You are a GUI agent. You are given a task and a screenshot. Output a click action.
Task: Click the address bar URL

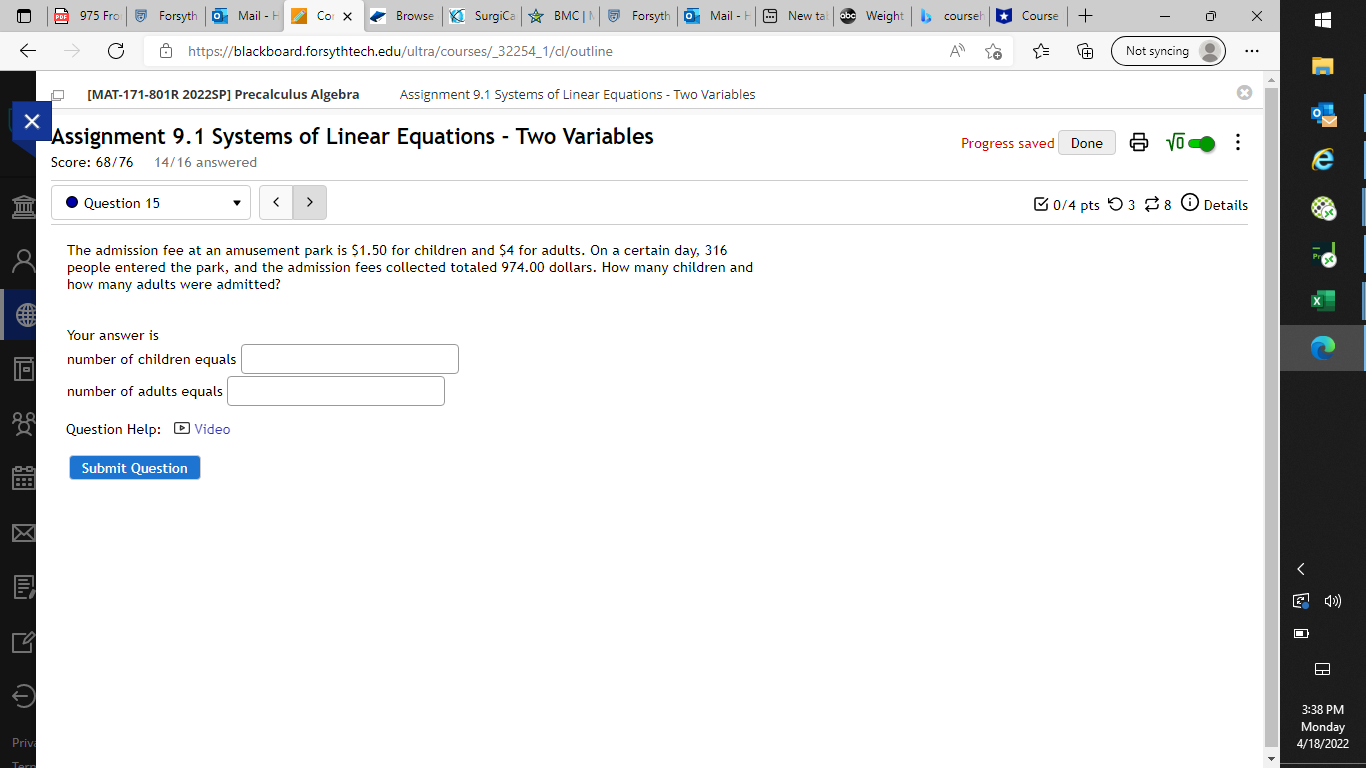pyautogui.click(x=400, y=51)
